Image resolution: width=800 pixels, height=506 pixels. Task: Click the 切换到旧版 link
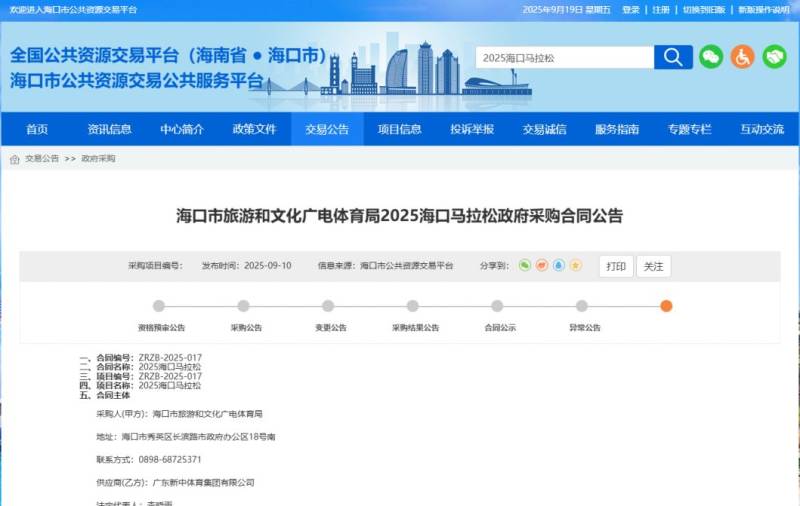(x=704, y=10)
